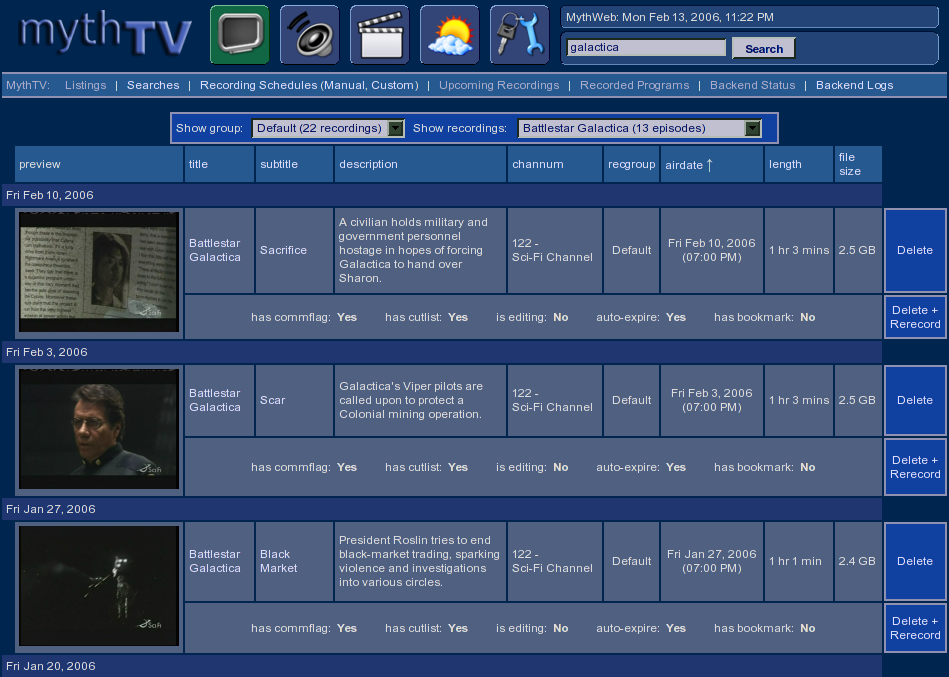Click the MythTV logo
The height and width of the screenshot is (677, 949).
[105, 33]
